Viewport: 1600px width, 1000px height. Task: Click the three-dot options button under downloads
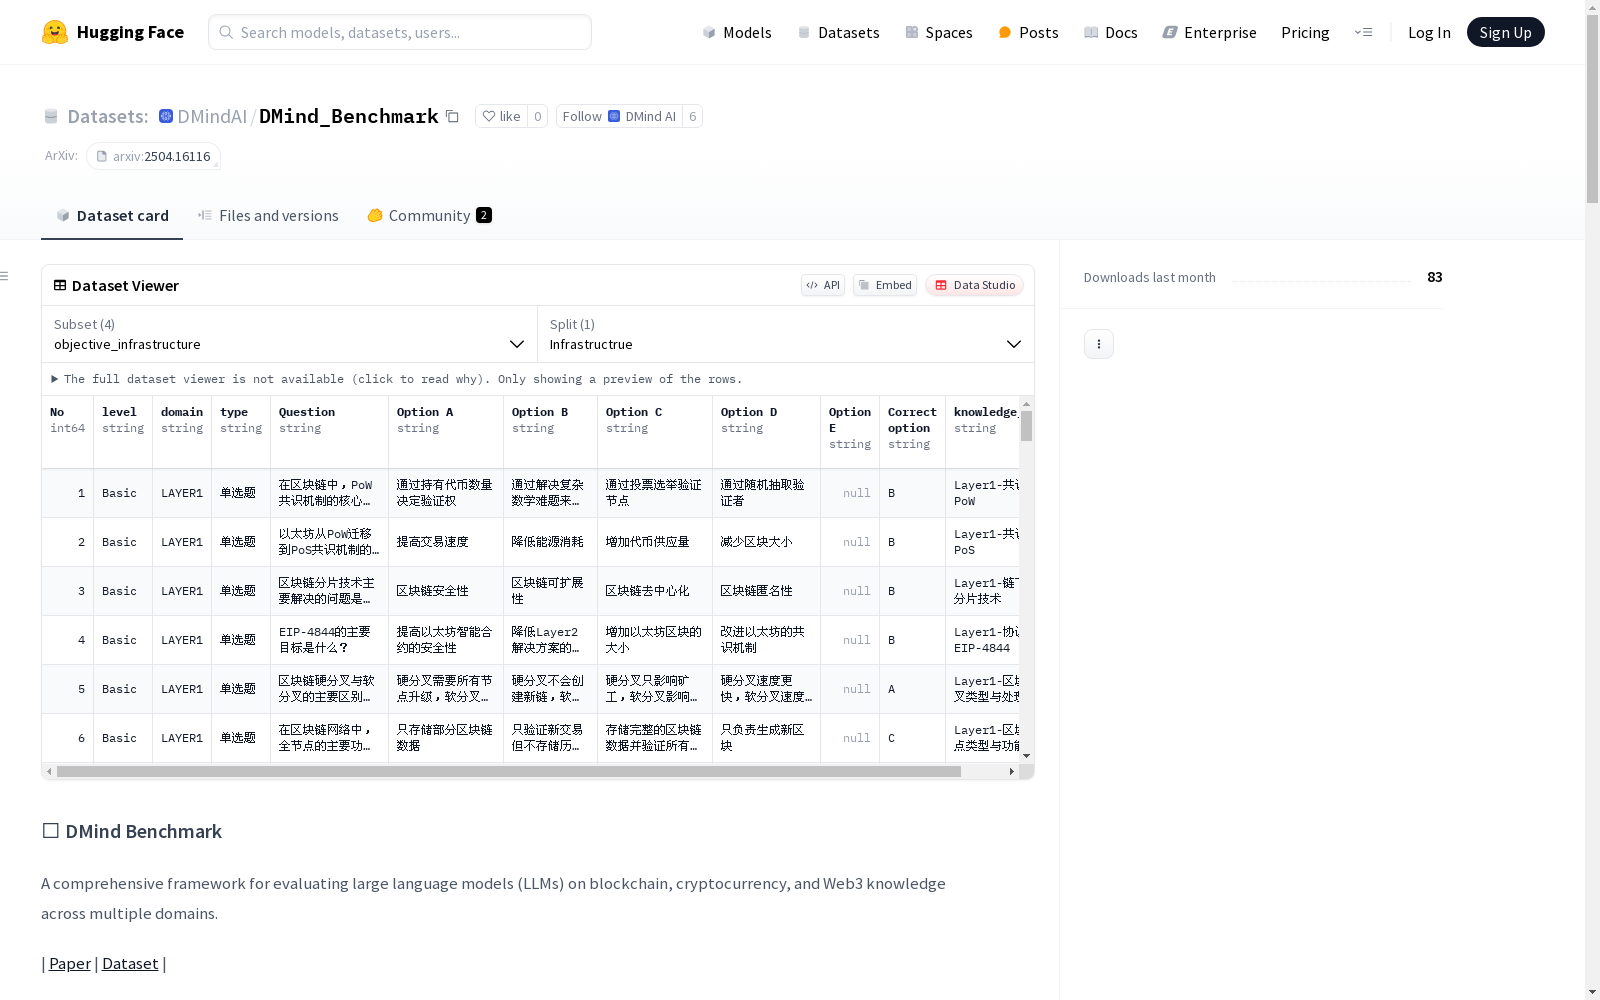1099,344
